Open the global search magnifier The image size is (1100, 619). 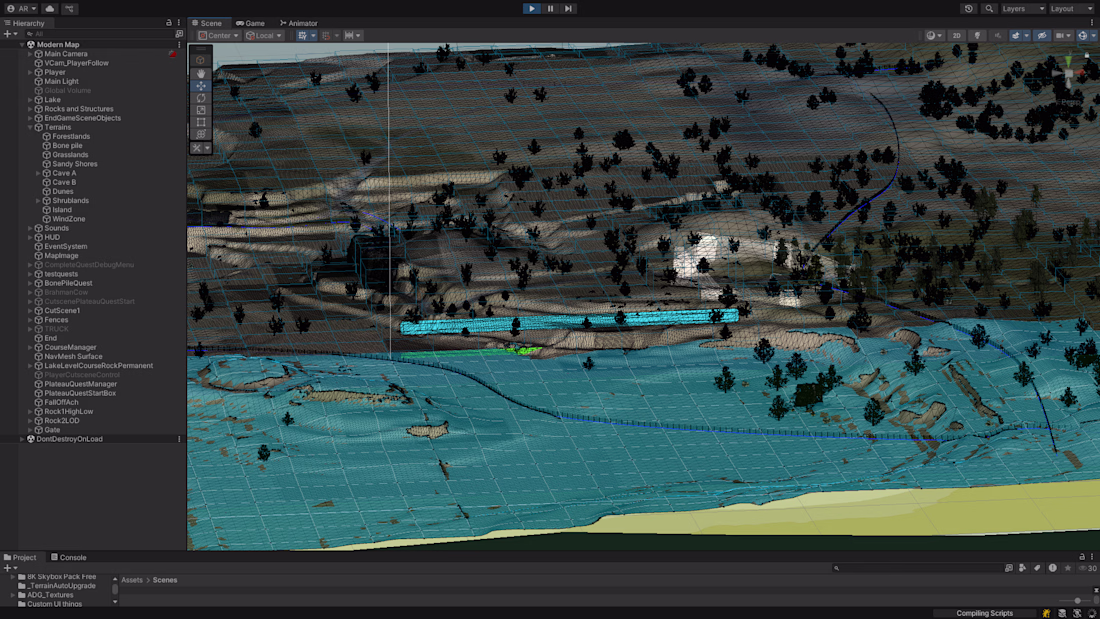click(989, 8)
